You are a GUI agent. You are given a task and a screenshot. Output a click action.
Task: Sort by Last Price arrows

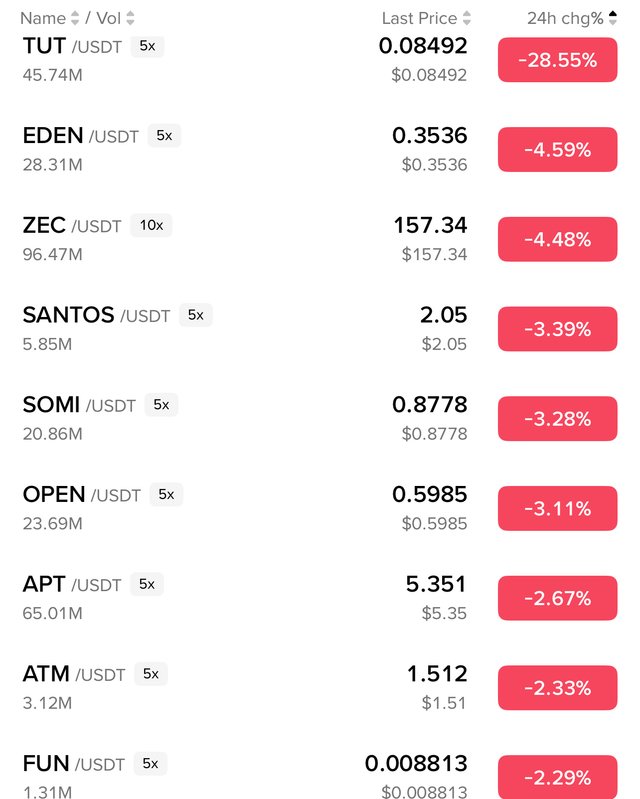[x=467, y=18]
